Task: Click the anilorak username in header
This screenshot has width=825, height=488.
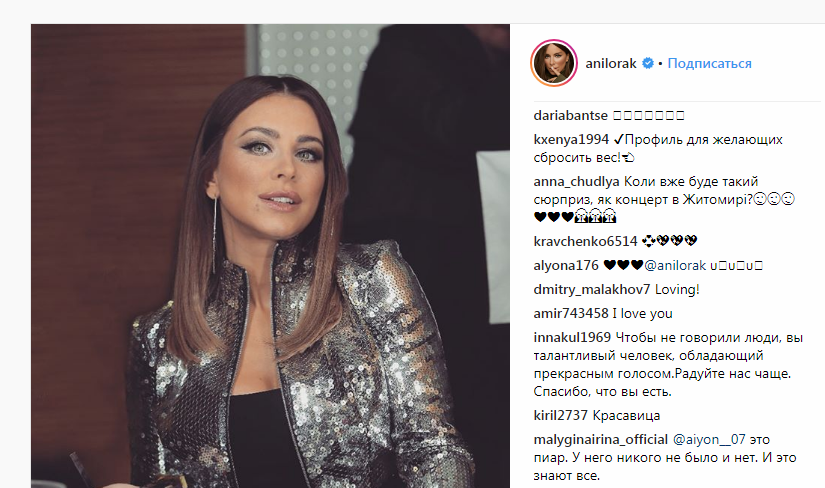Action: (x=611, y=63)
